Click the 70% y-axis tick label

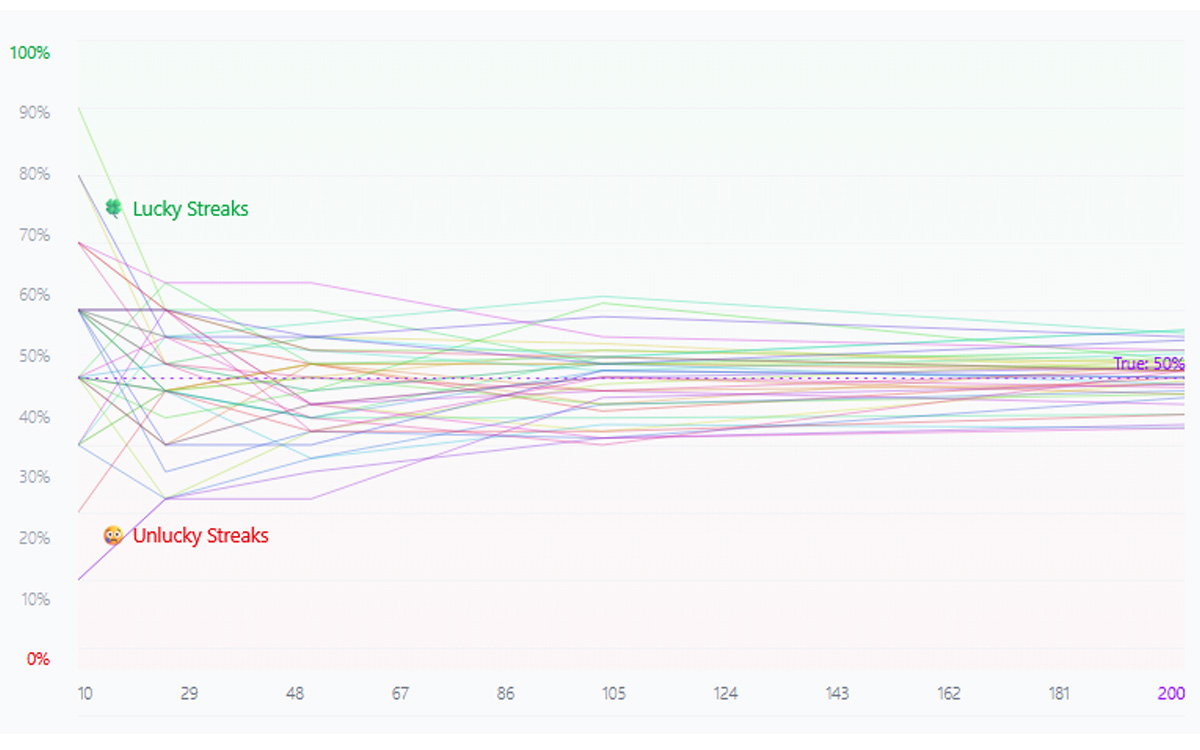tap(34, 235)
